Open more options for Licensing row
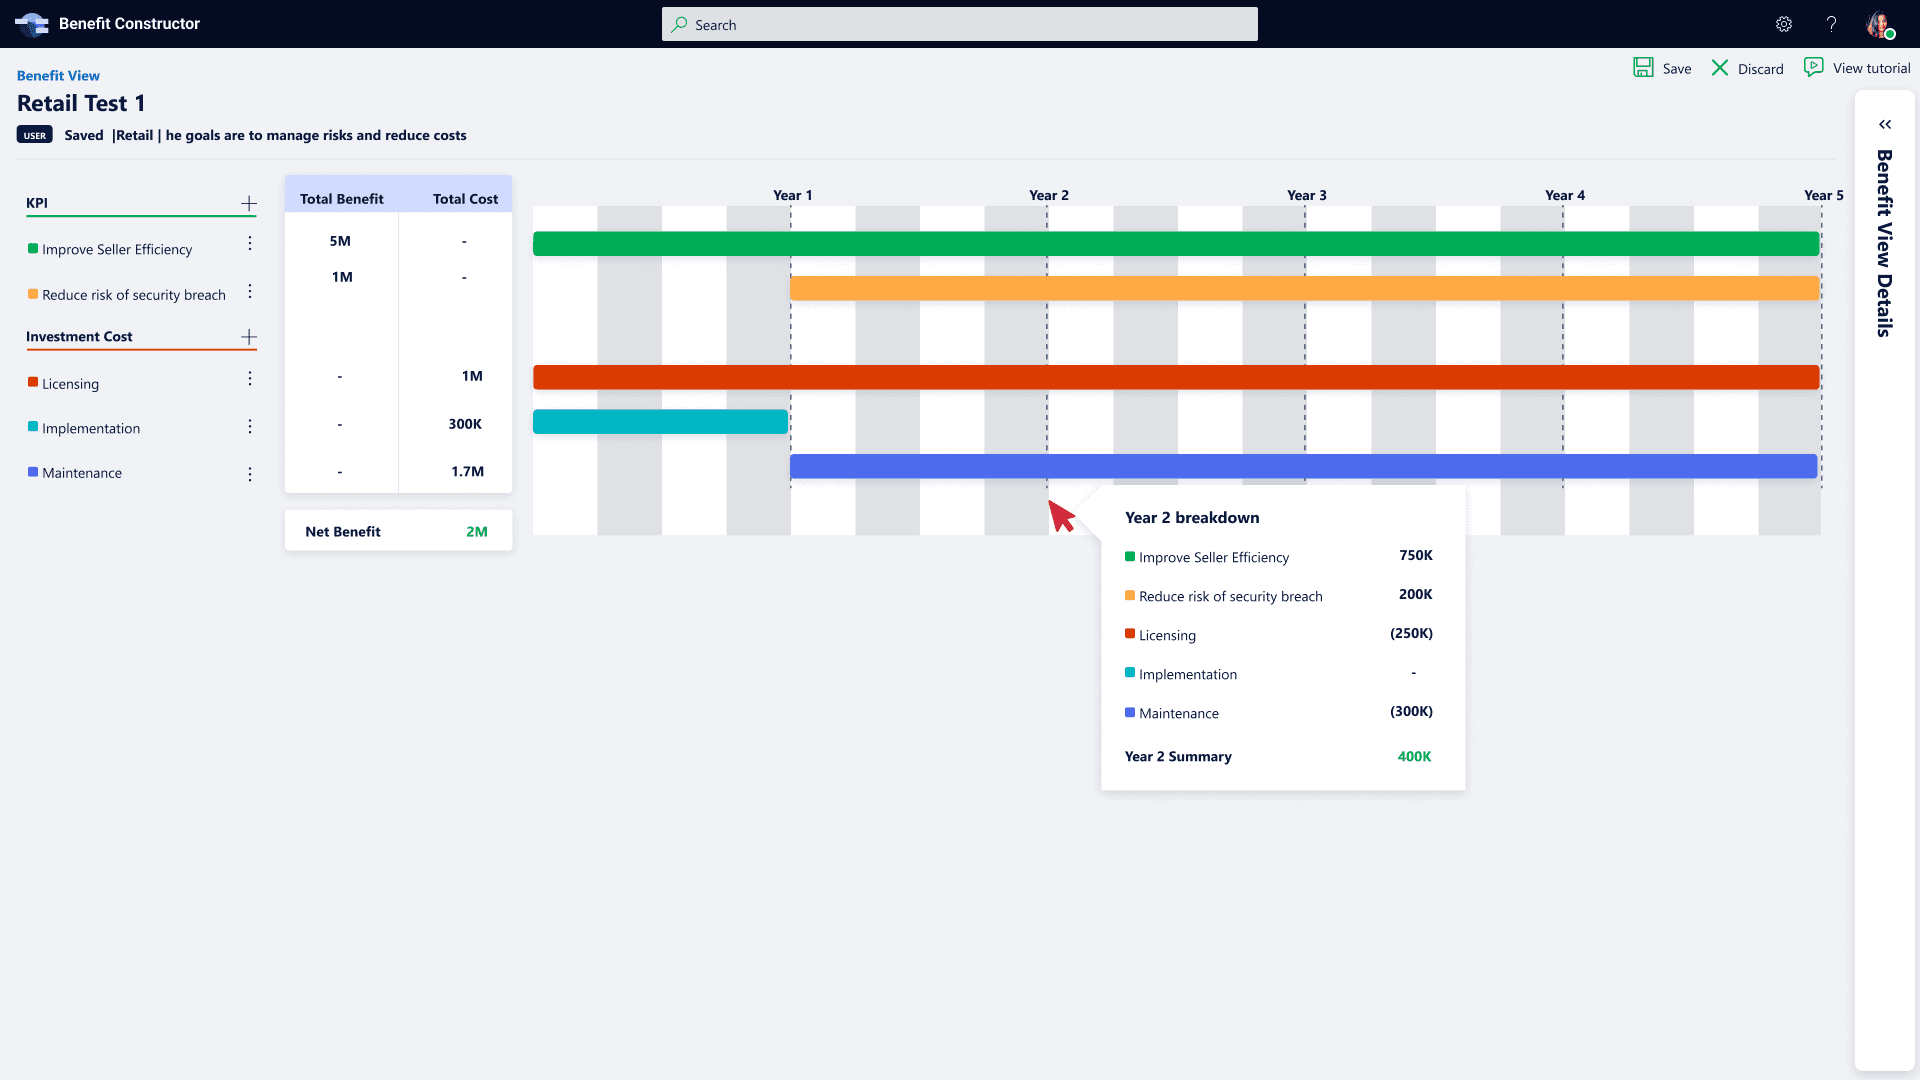 [250, 379]
